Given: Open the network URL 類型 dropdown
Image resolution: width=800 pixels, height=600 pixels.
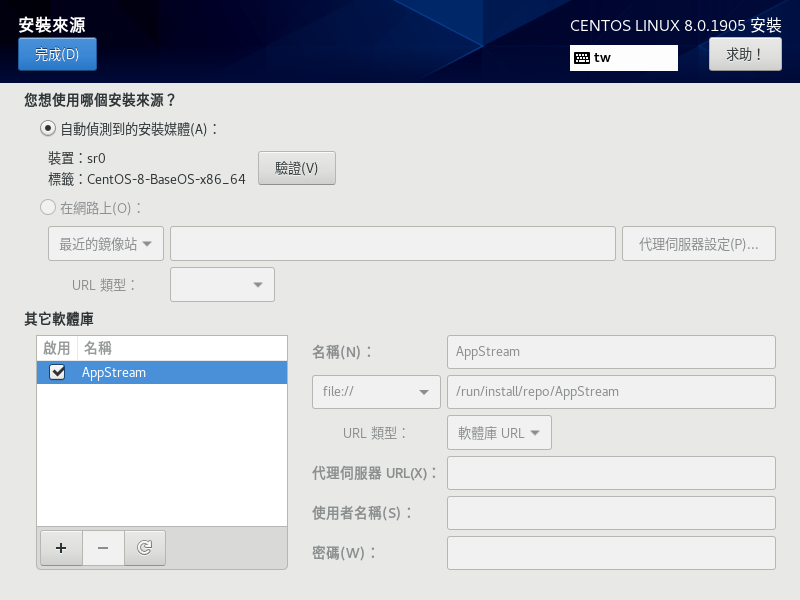Looking at the screenshot, I should tap(222, 285).
